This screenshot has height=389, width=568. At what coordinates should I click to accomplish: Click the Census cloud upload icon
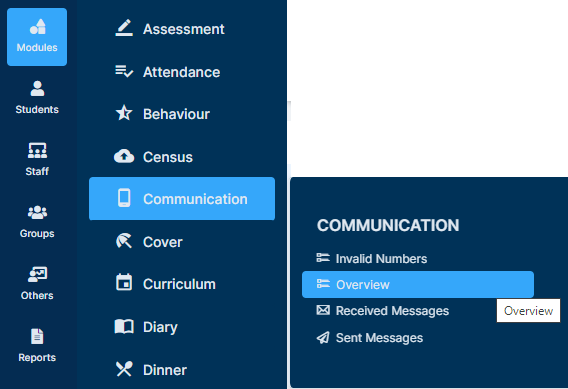click(x=124, y=156)
